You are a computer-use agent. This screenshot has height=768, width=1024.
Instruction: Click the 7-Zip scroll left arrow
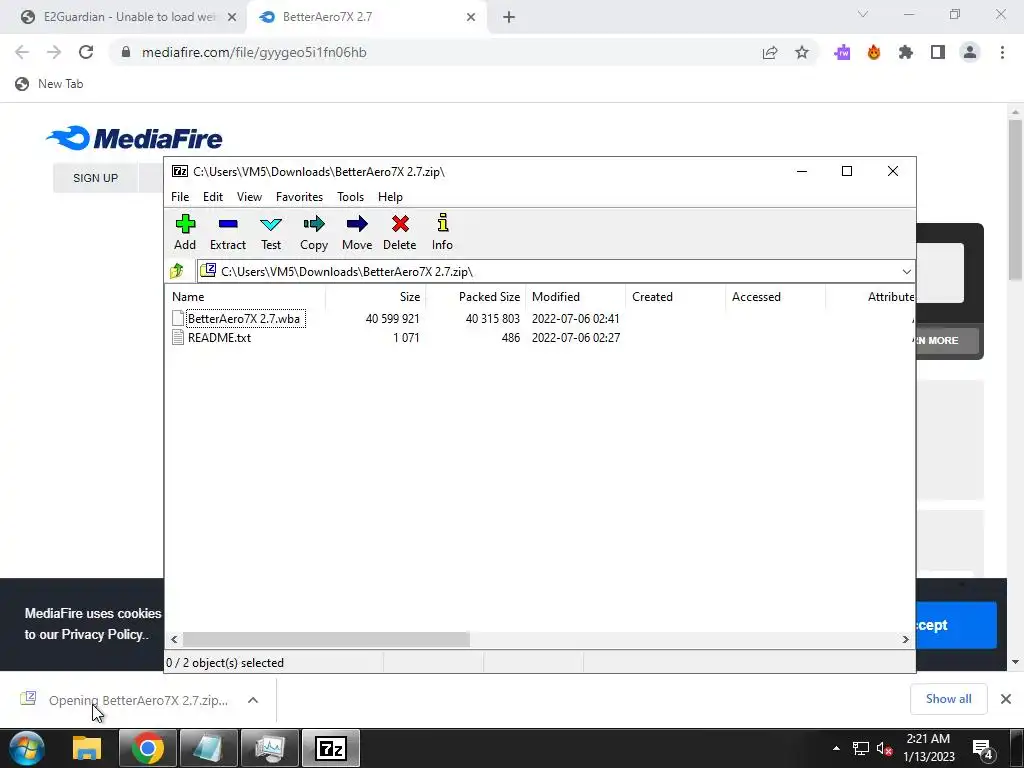point(174,639)
